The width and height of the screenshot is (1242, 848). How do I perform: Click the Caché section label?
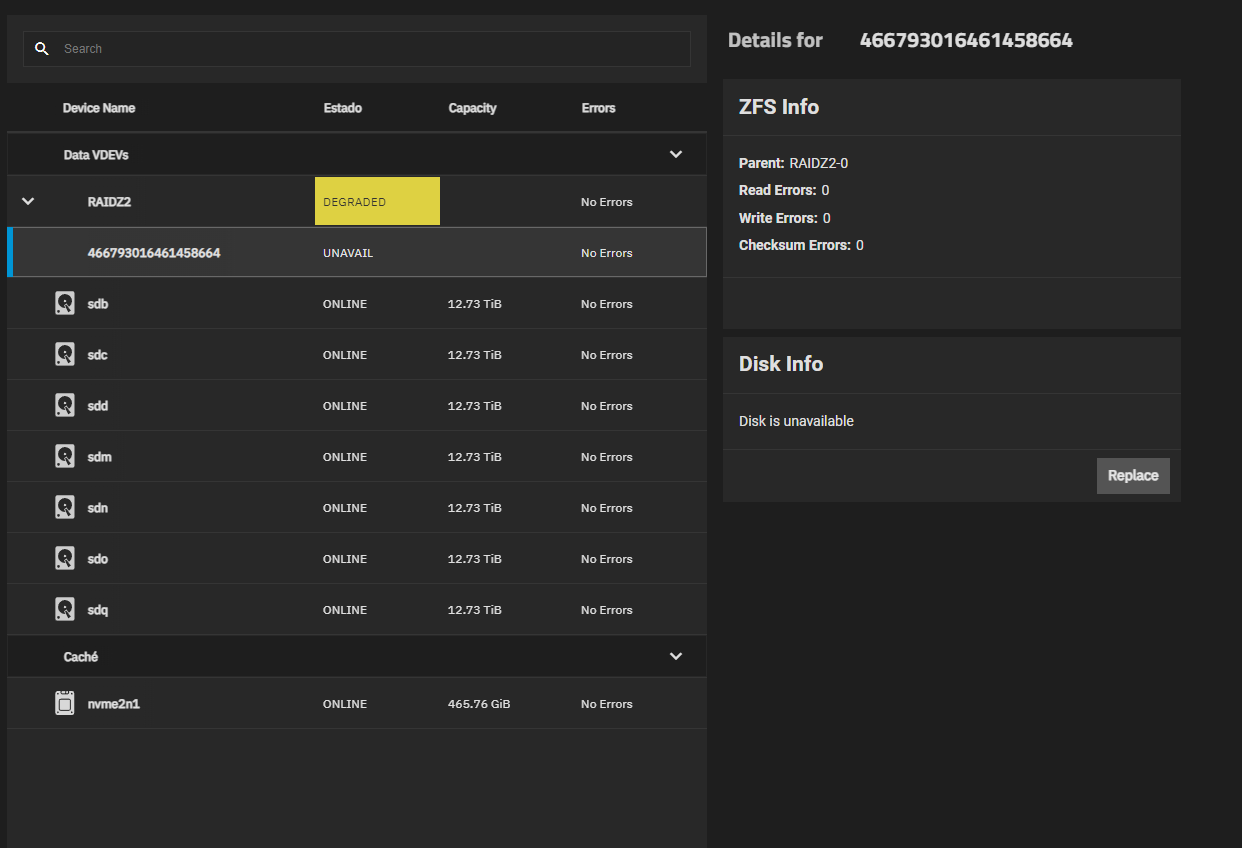point(80,657)
